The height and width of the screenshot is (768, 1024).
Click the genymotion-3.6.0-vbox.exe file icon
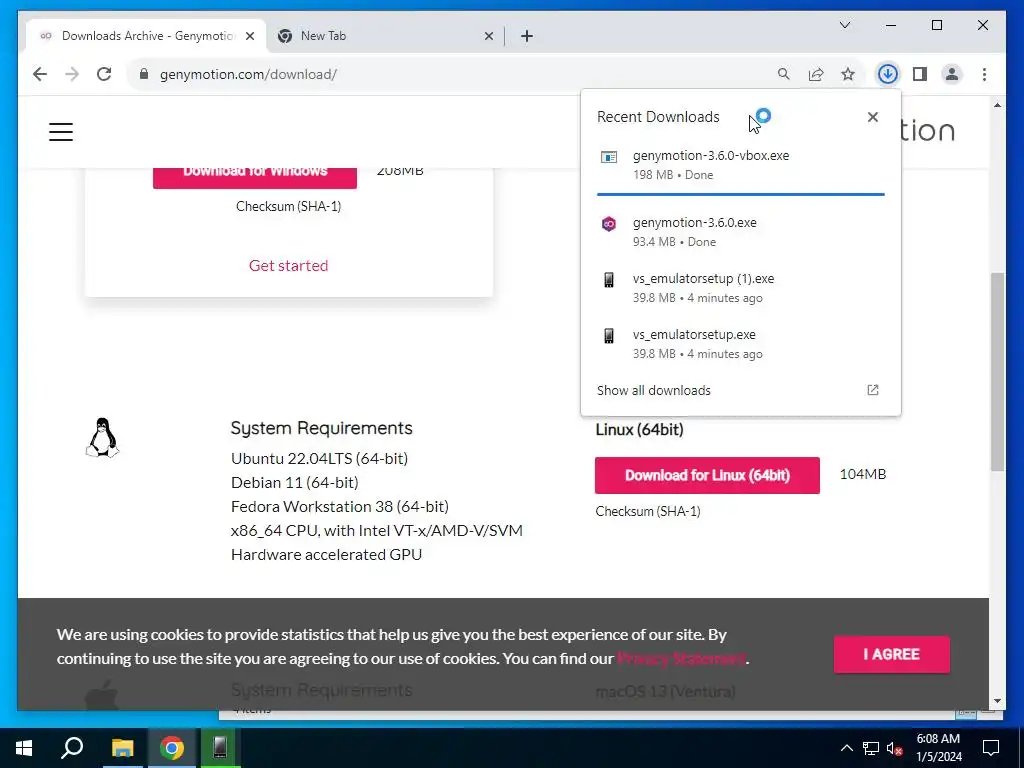pyautogui.click(x=609, y=157)
